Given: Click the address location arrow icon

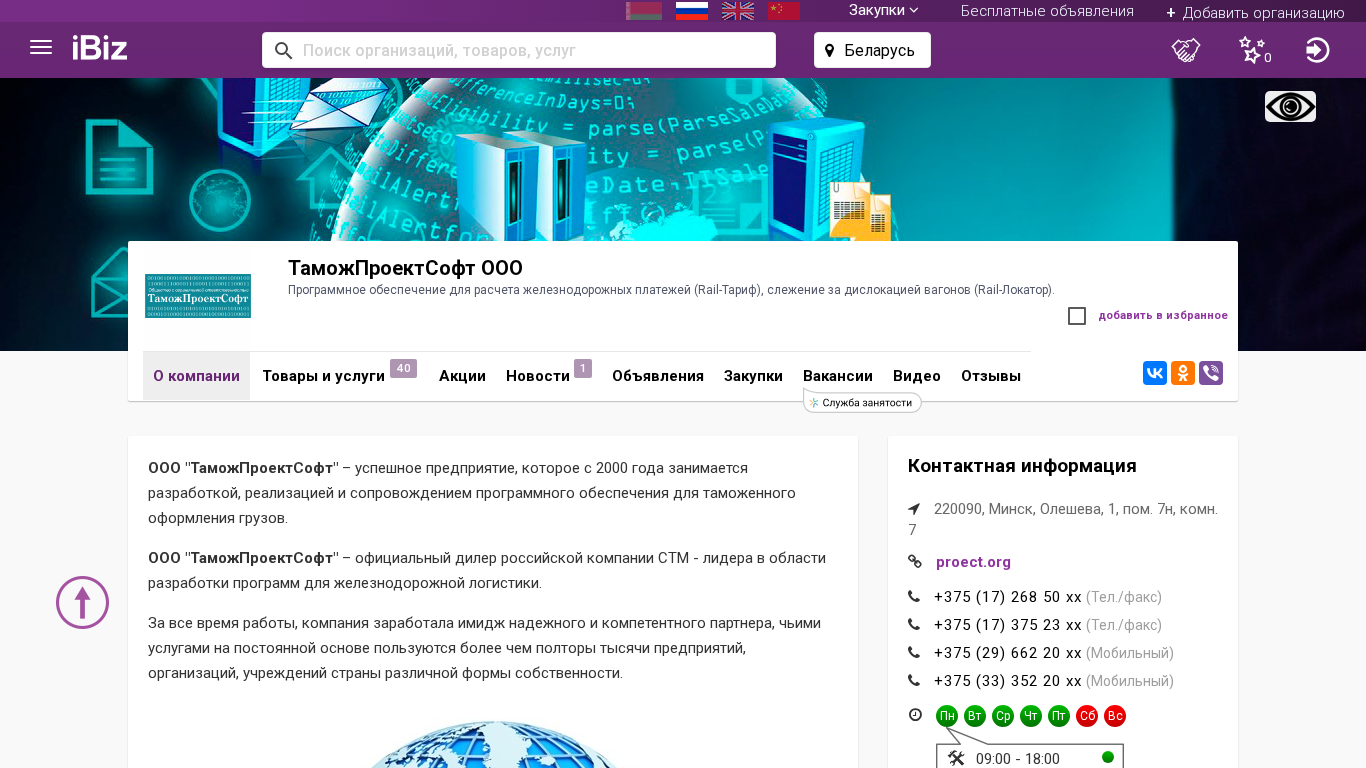Looking at the screenshot, I should click(x=914, y=509).
